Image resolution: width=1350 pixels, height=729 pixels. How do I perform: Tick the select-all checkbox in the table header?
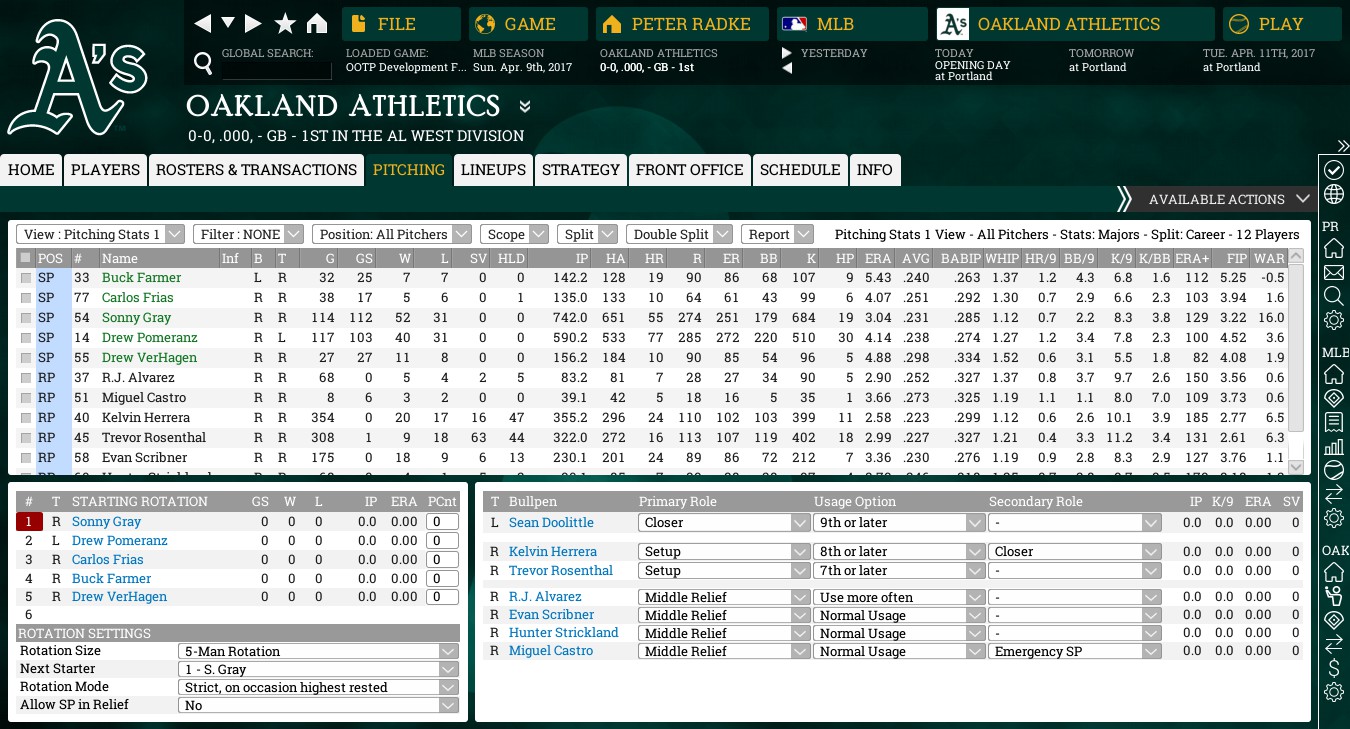click(x=25, y=258)
